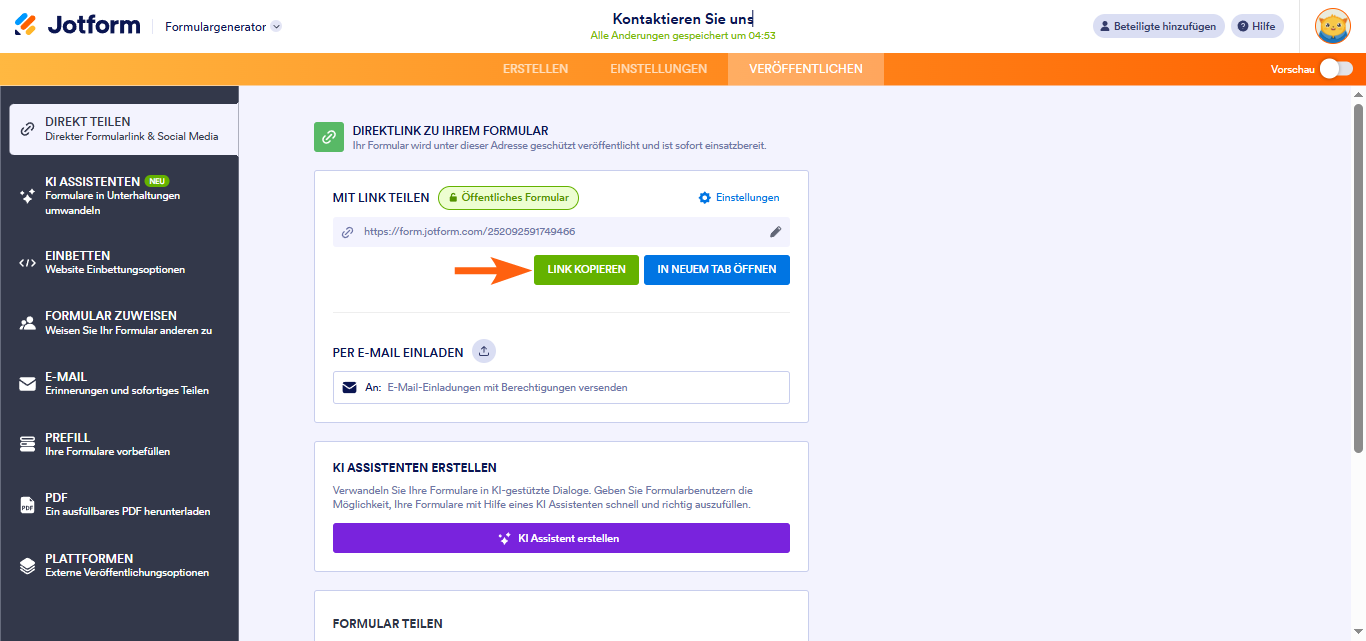The width and height of the screenshot is (1366, 641).
Task: Edit form URL with pencil icon
Action: pyautogui.click(x=775, y=232)
